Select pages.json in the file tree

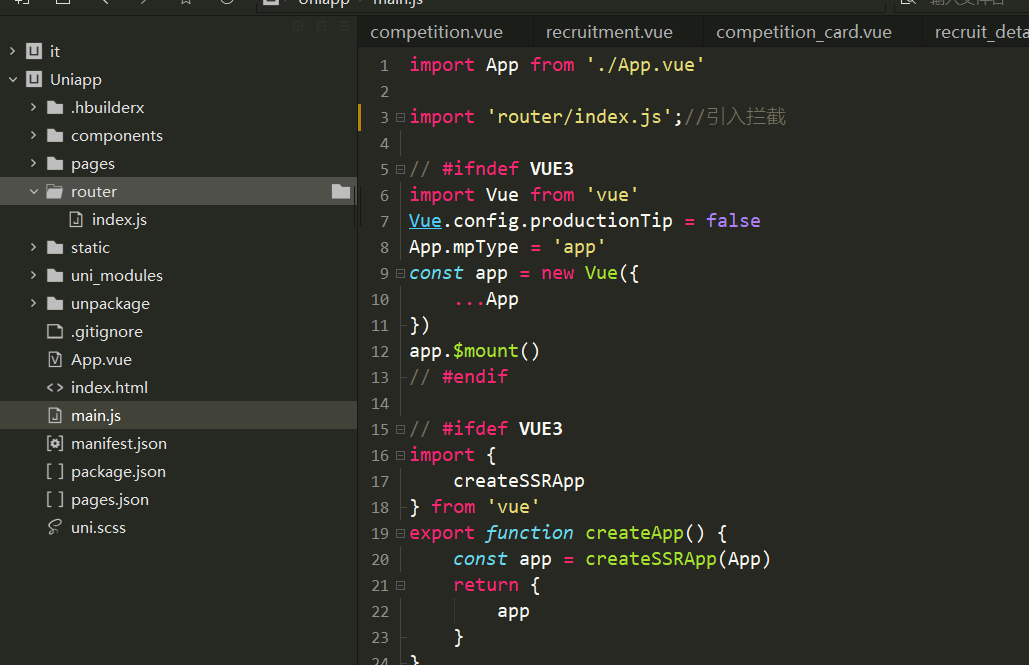(109, 500)
